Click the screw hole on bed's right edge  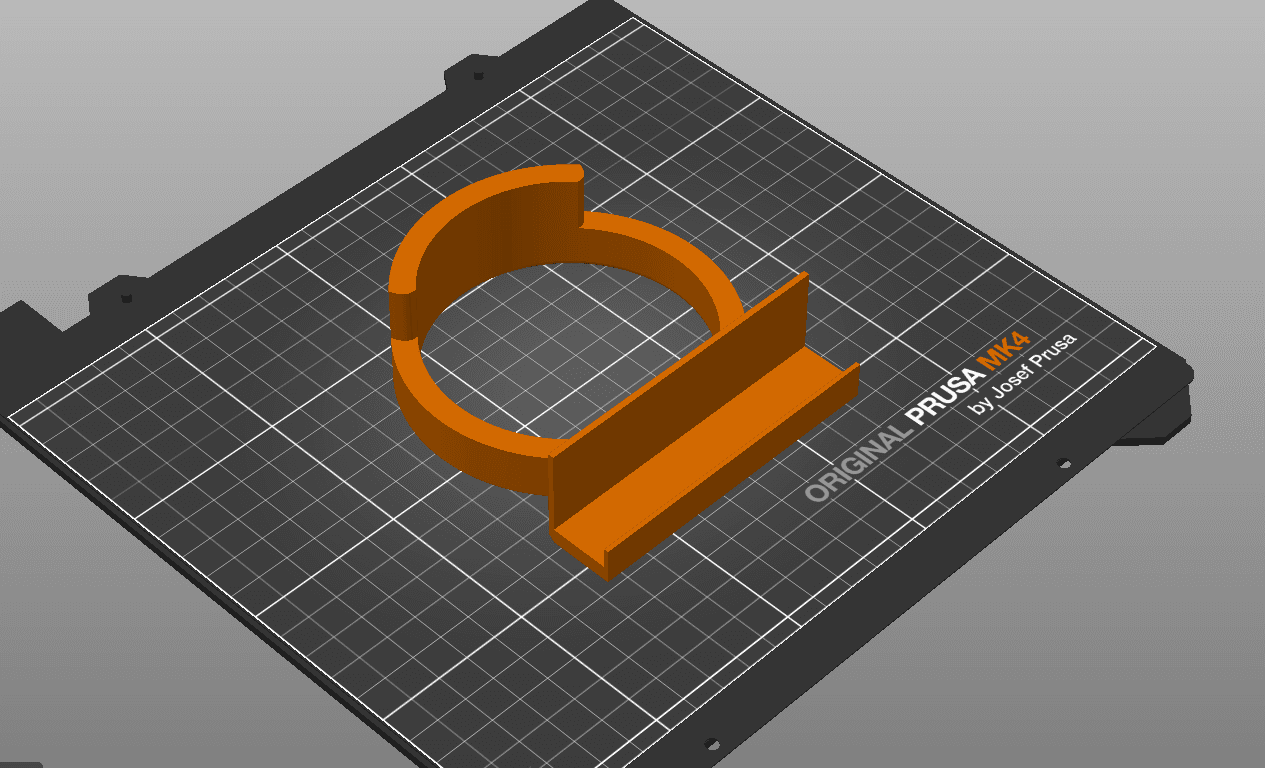click(1063, 464)
